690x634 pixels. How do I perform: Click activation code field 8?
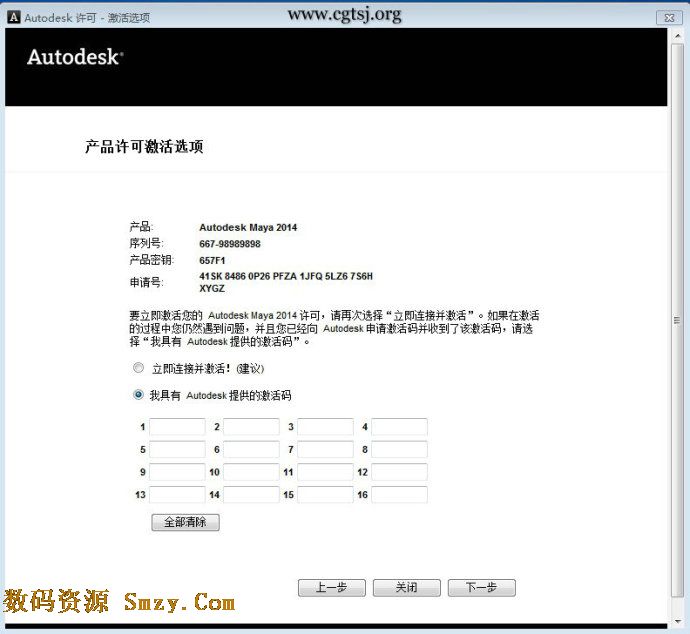[x=399, y=449]
